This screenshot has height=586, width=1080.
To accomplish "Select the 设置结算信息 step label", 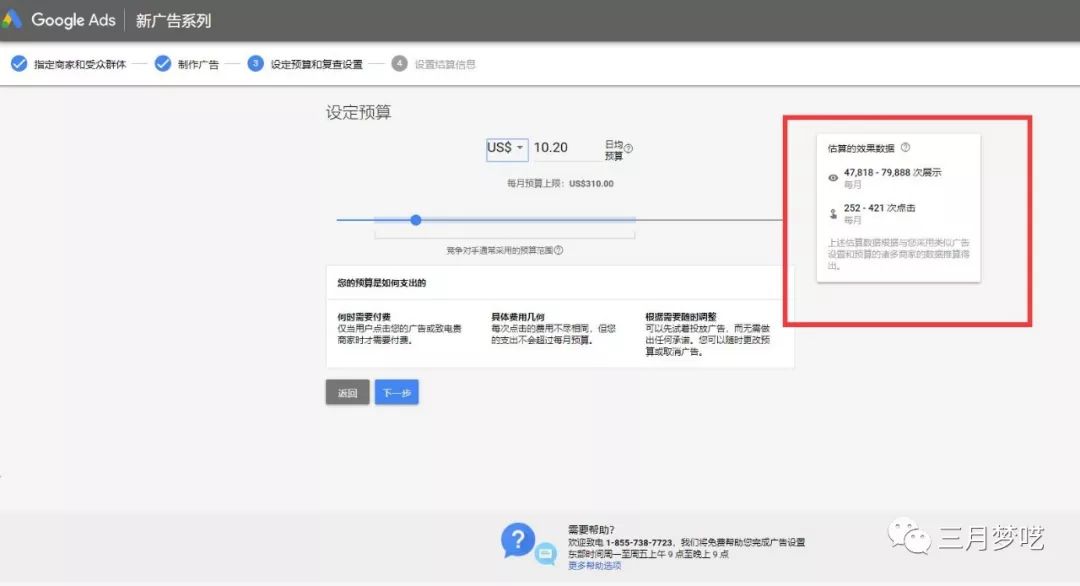I will 445,64.
